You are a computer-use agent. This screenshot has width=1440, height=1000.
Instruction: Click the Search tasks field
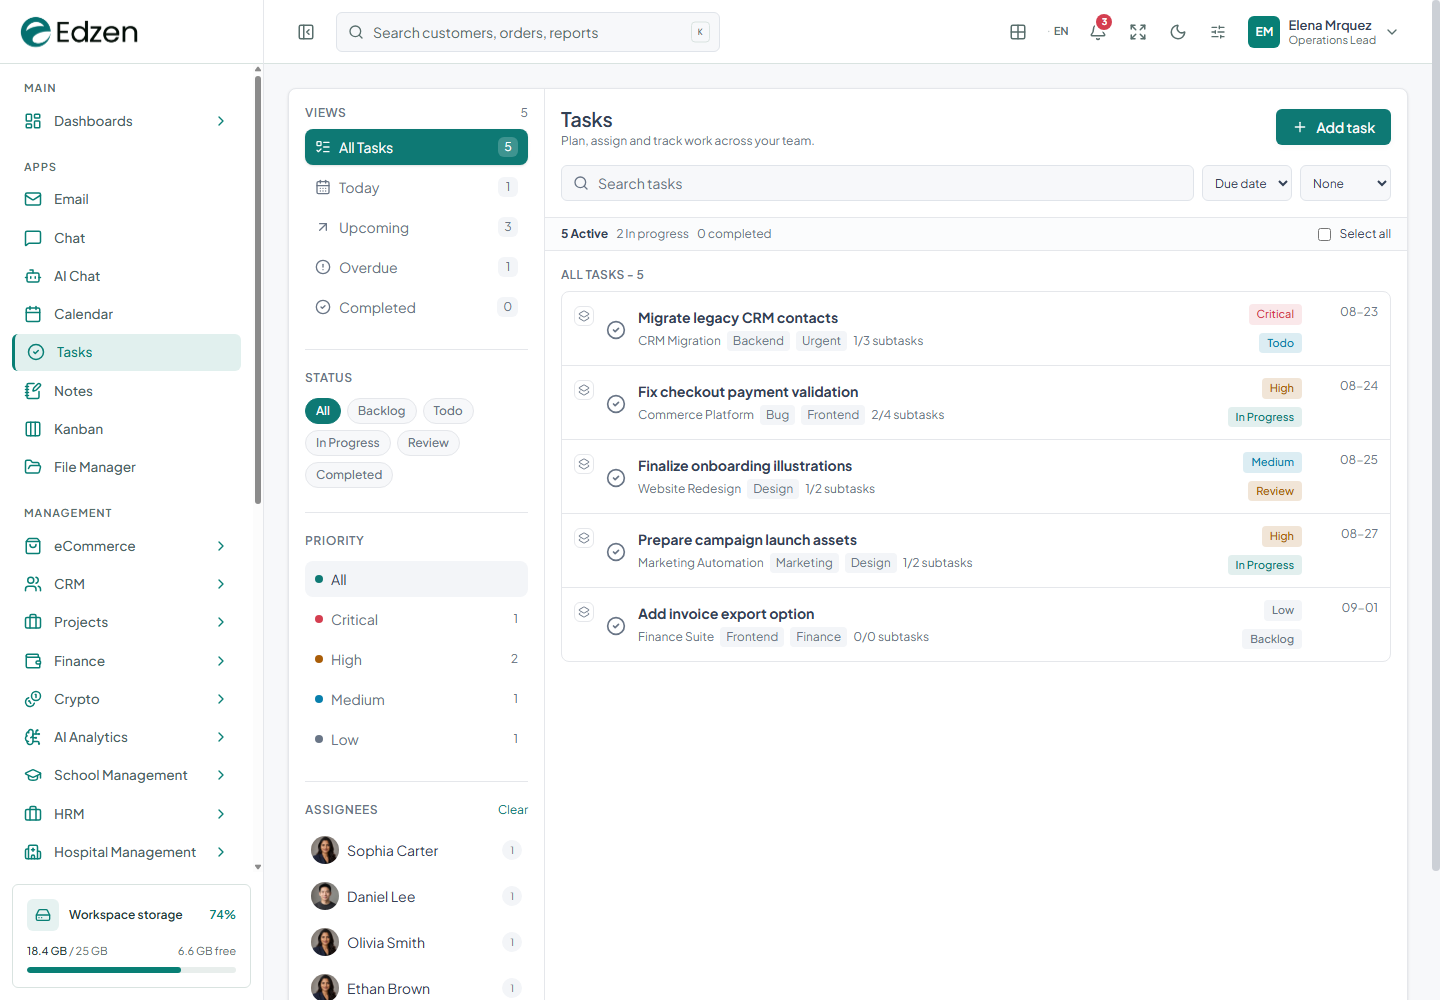[877, 183]
